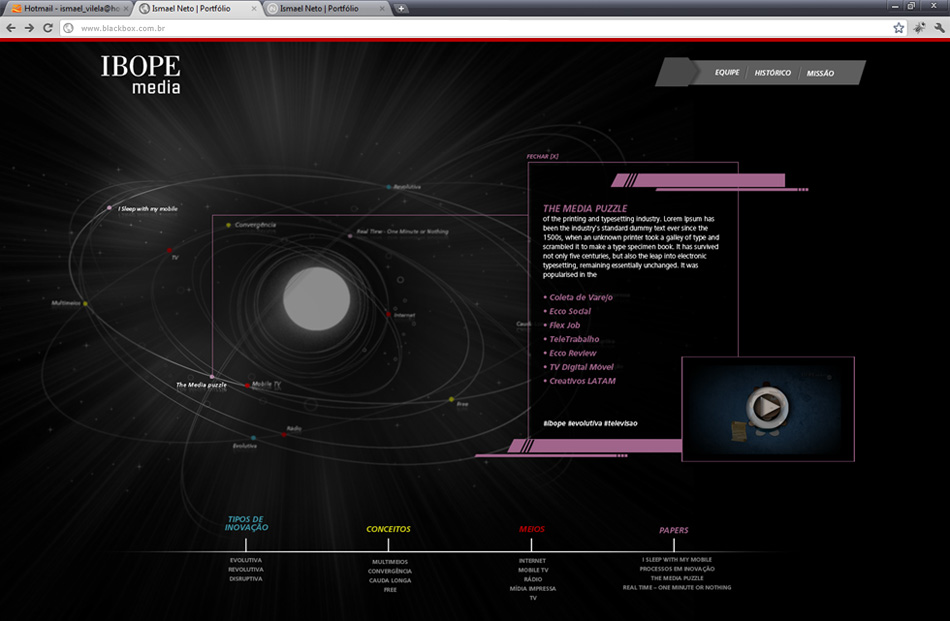Click the TIPOS DE INOVAÇÃO category heading

(x=247, y=523)
